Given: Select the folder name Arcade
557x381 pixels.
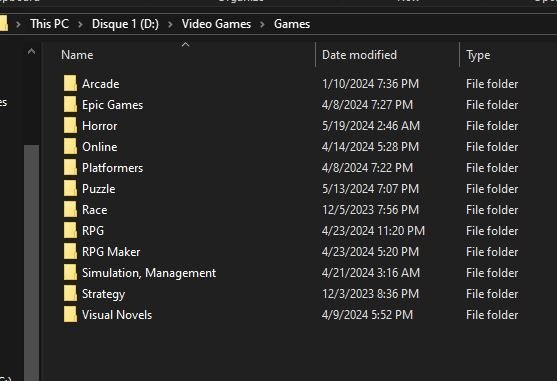Looking at the screenshot, I should [101, 84].
